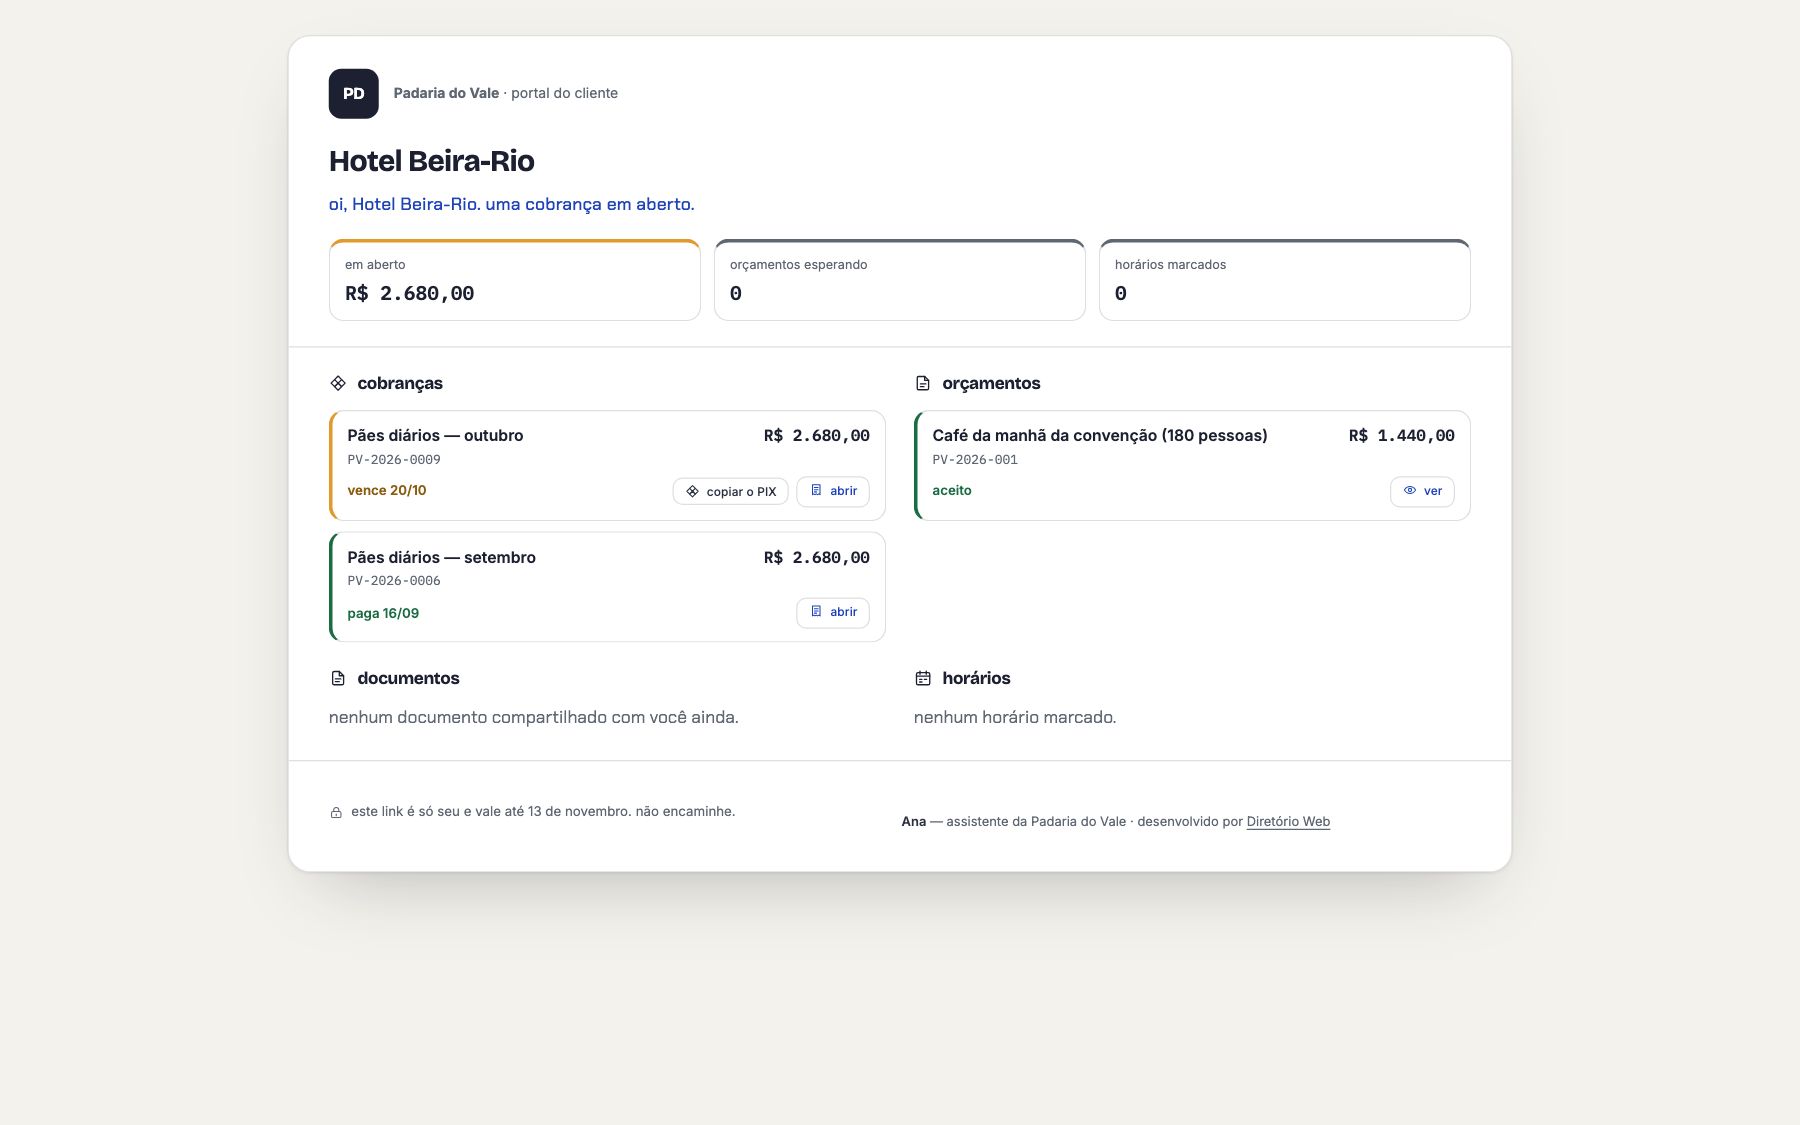Click quote number PV-2026-001
The height and width of the screenshot is (1125, 1800).
975,460
